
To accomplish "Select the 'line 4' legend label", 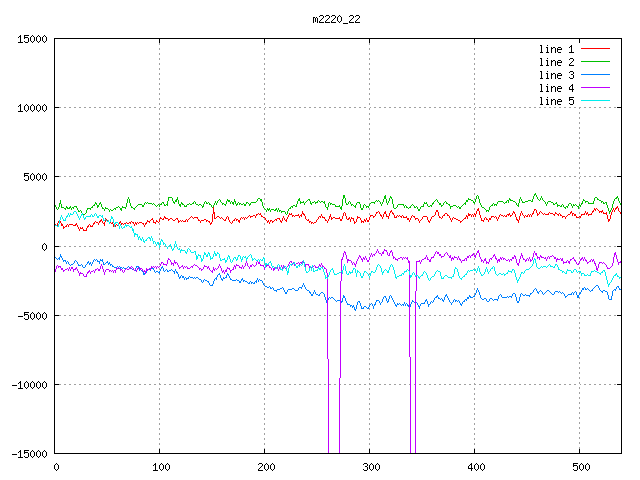I will pyautogui.click(x=556, y=88).
